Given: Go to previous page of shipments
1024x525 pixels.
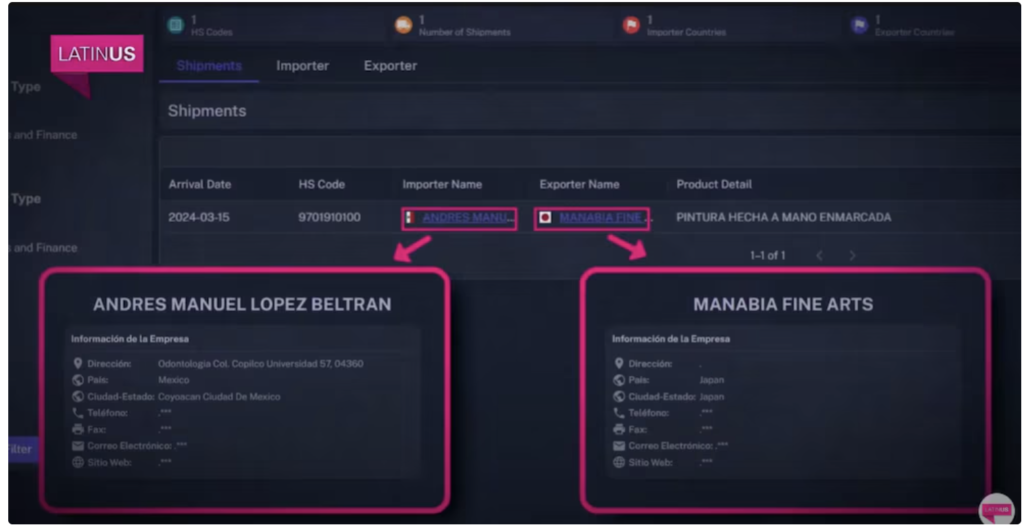Looking at the screenshot, I should pos(819,256).
